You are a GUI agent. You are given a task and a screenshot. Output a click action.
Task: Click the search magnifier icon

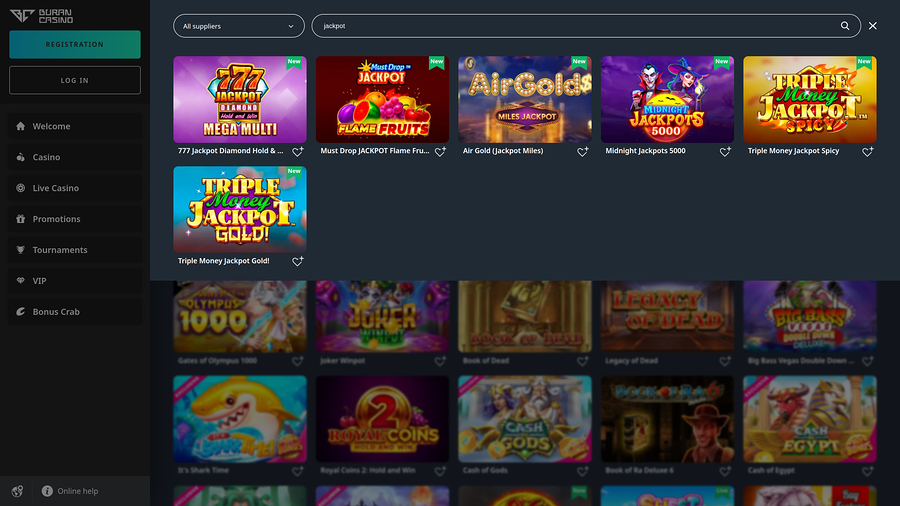coord(845,26)
